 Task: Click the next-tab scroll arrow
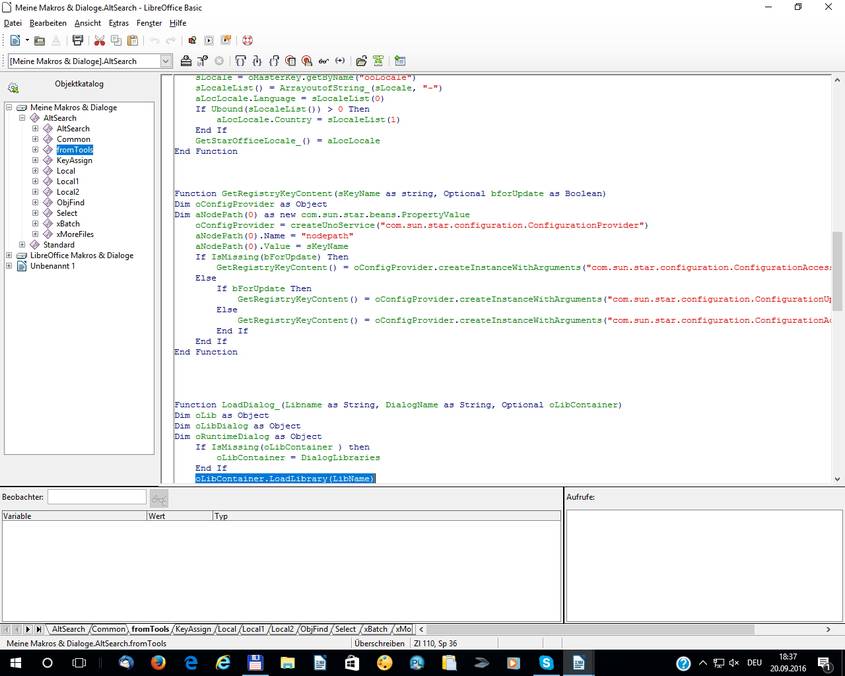(x=28, y=629)
